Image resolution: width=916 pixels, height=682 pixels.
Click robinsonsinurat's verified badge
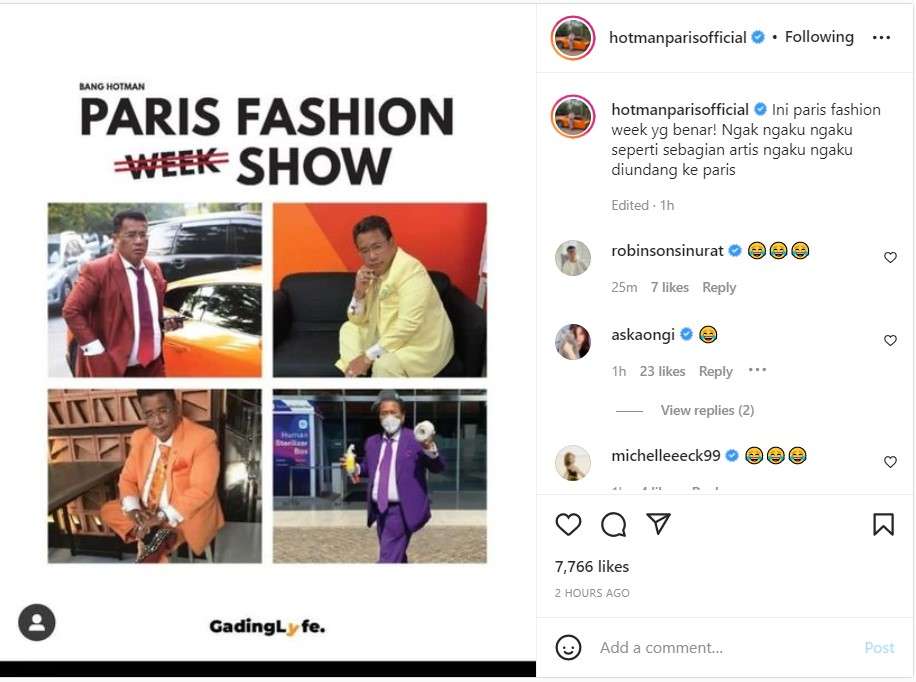(x=736, y=250)
